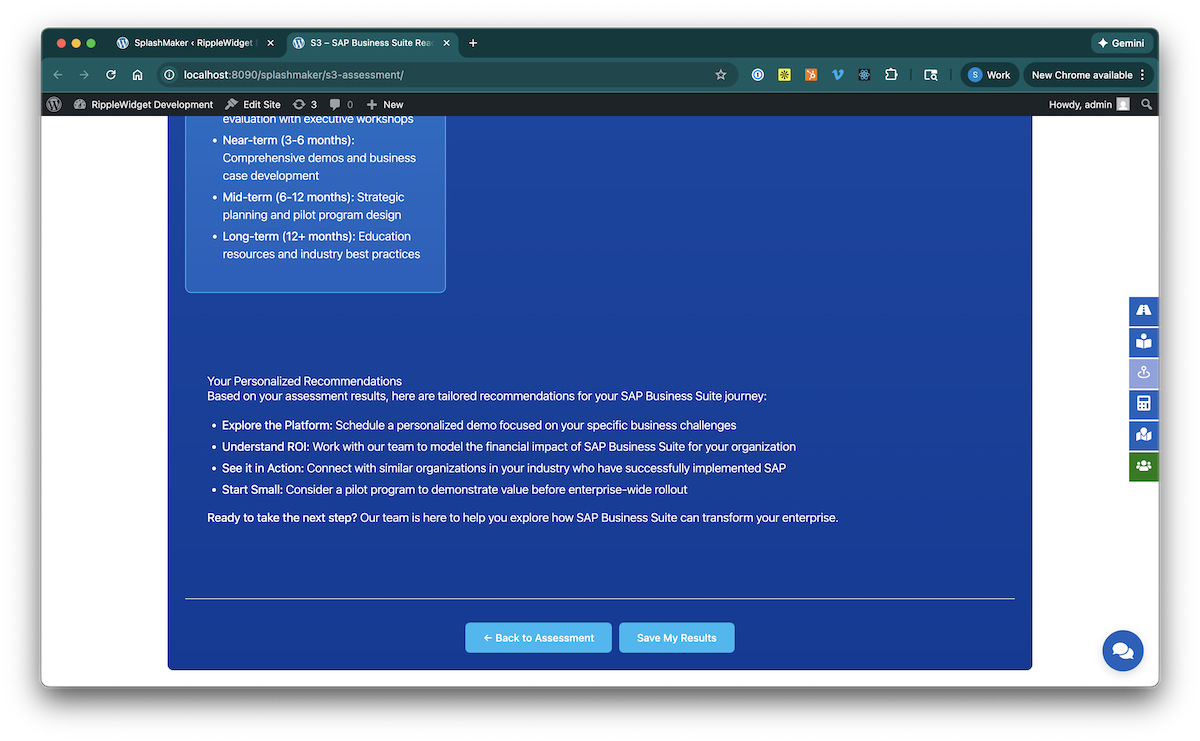Expand the New content menu

385,104
